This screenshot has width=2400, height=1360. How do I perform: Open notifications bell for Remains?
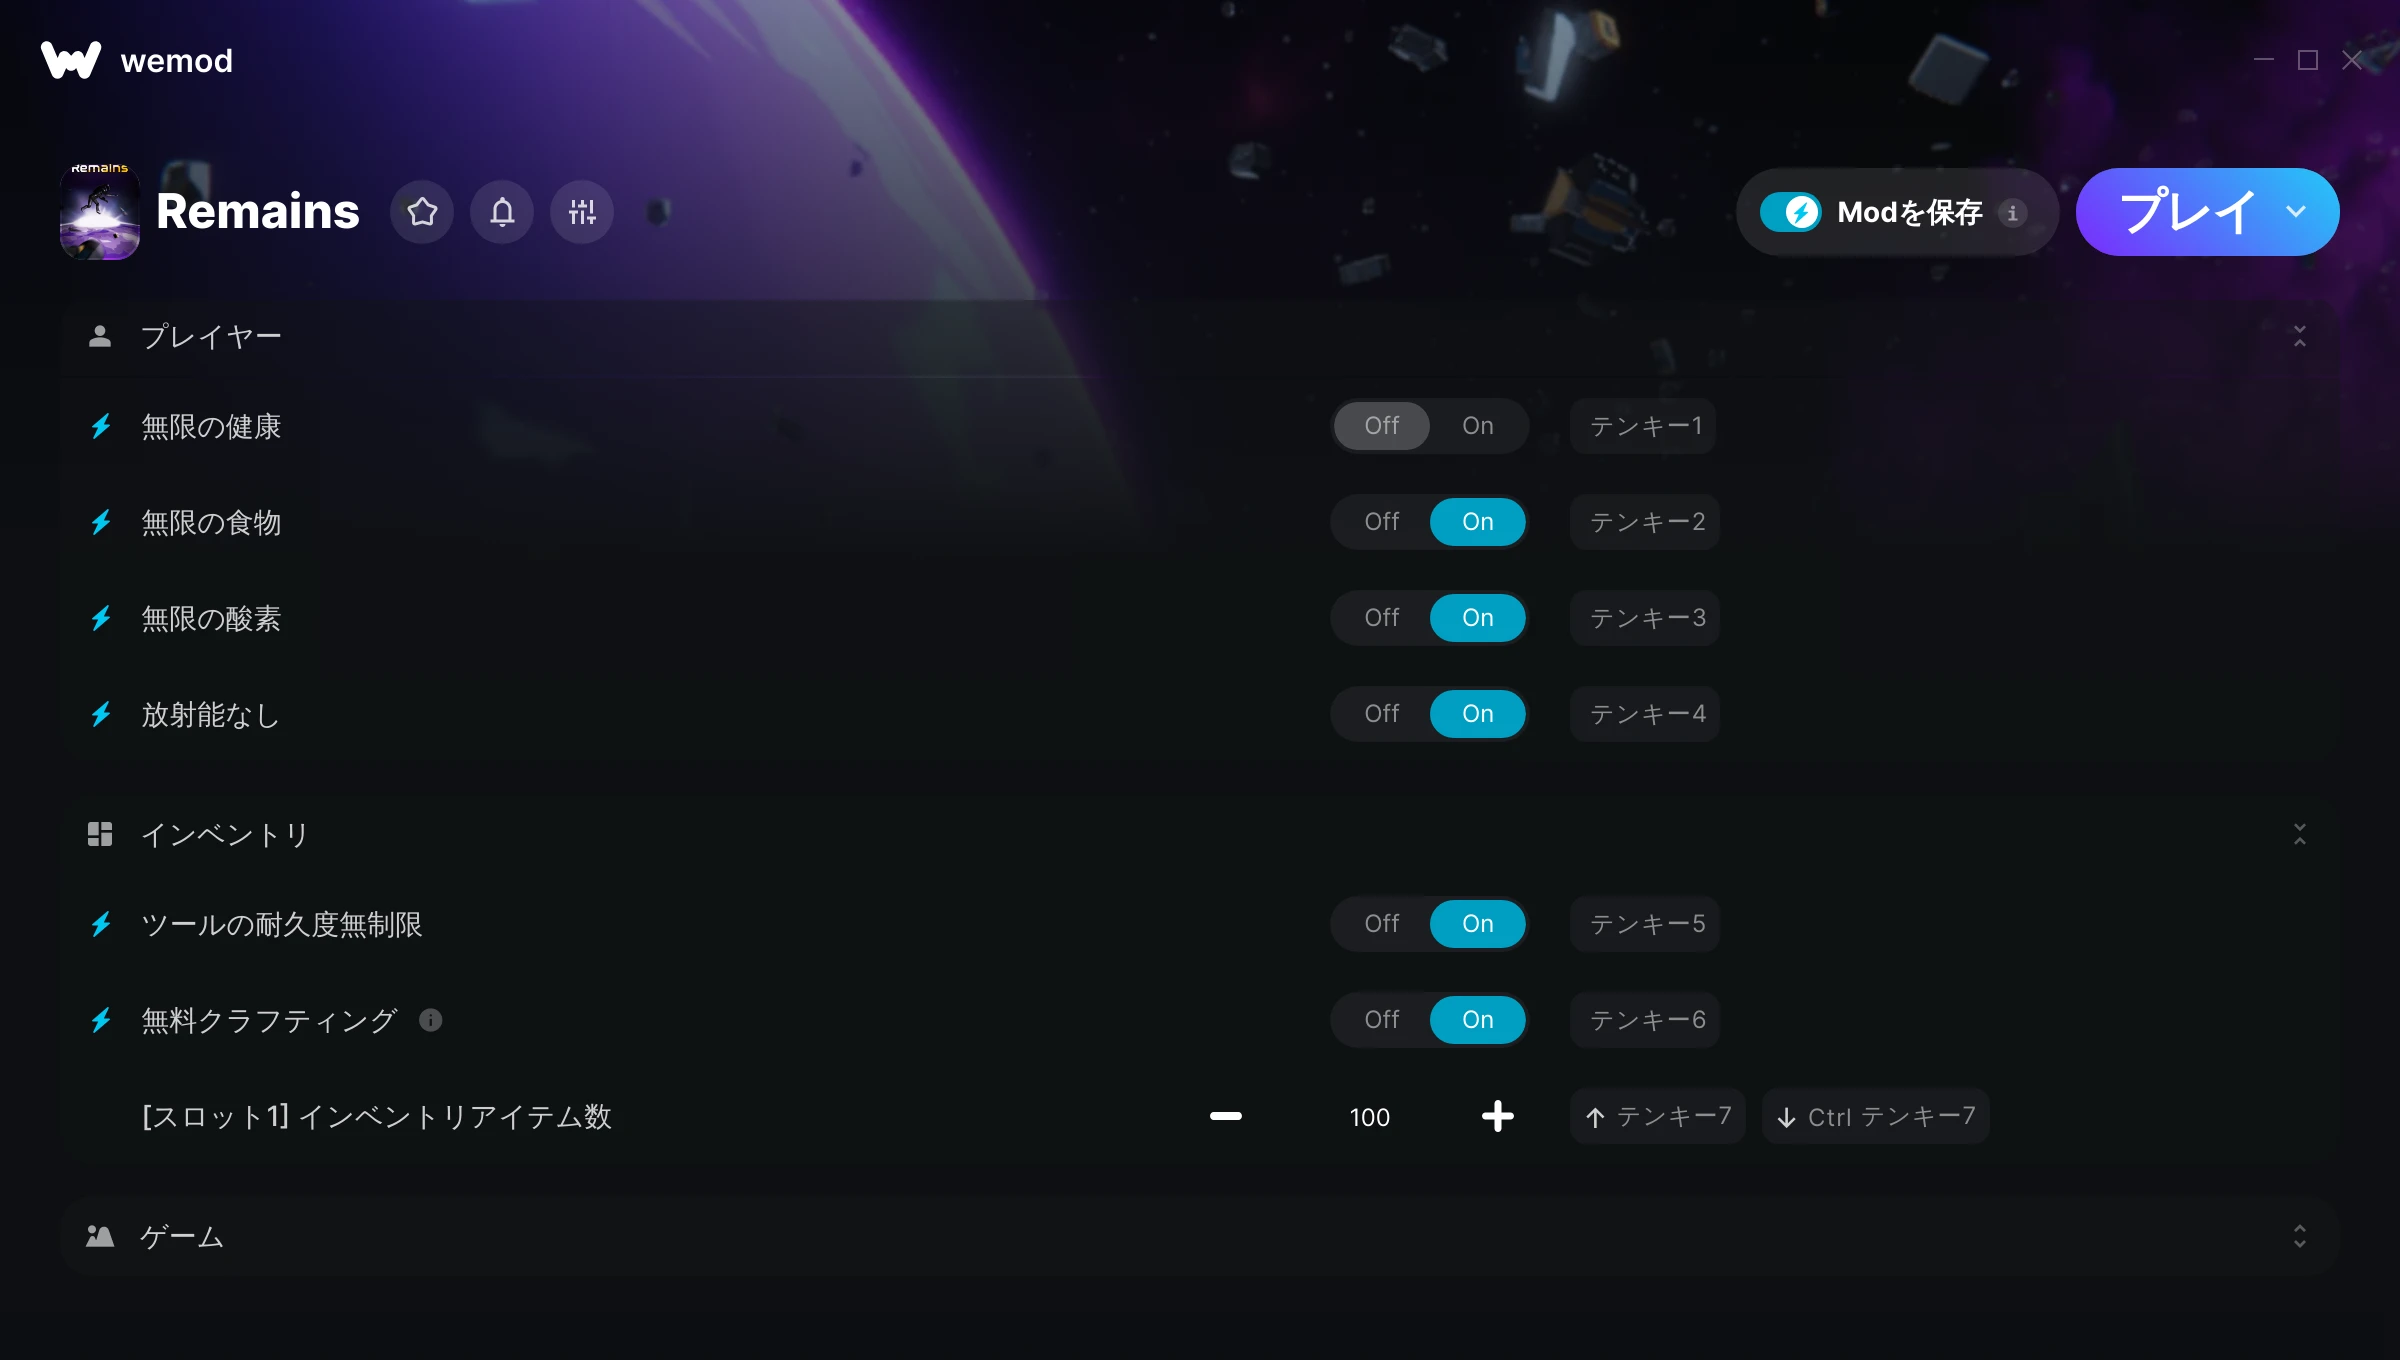(502, 212)
